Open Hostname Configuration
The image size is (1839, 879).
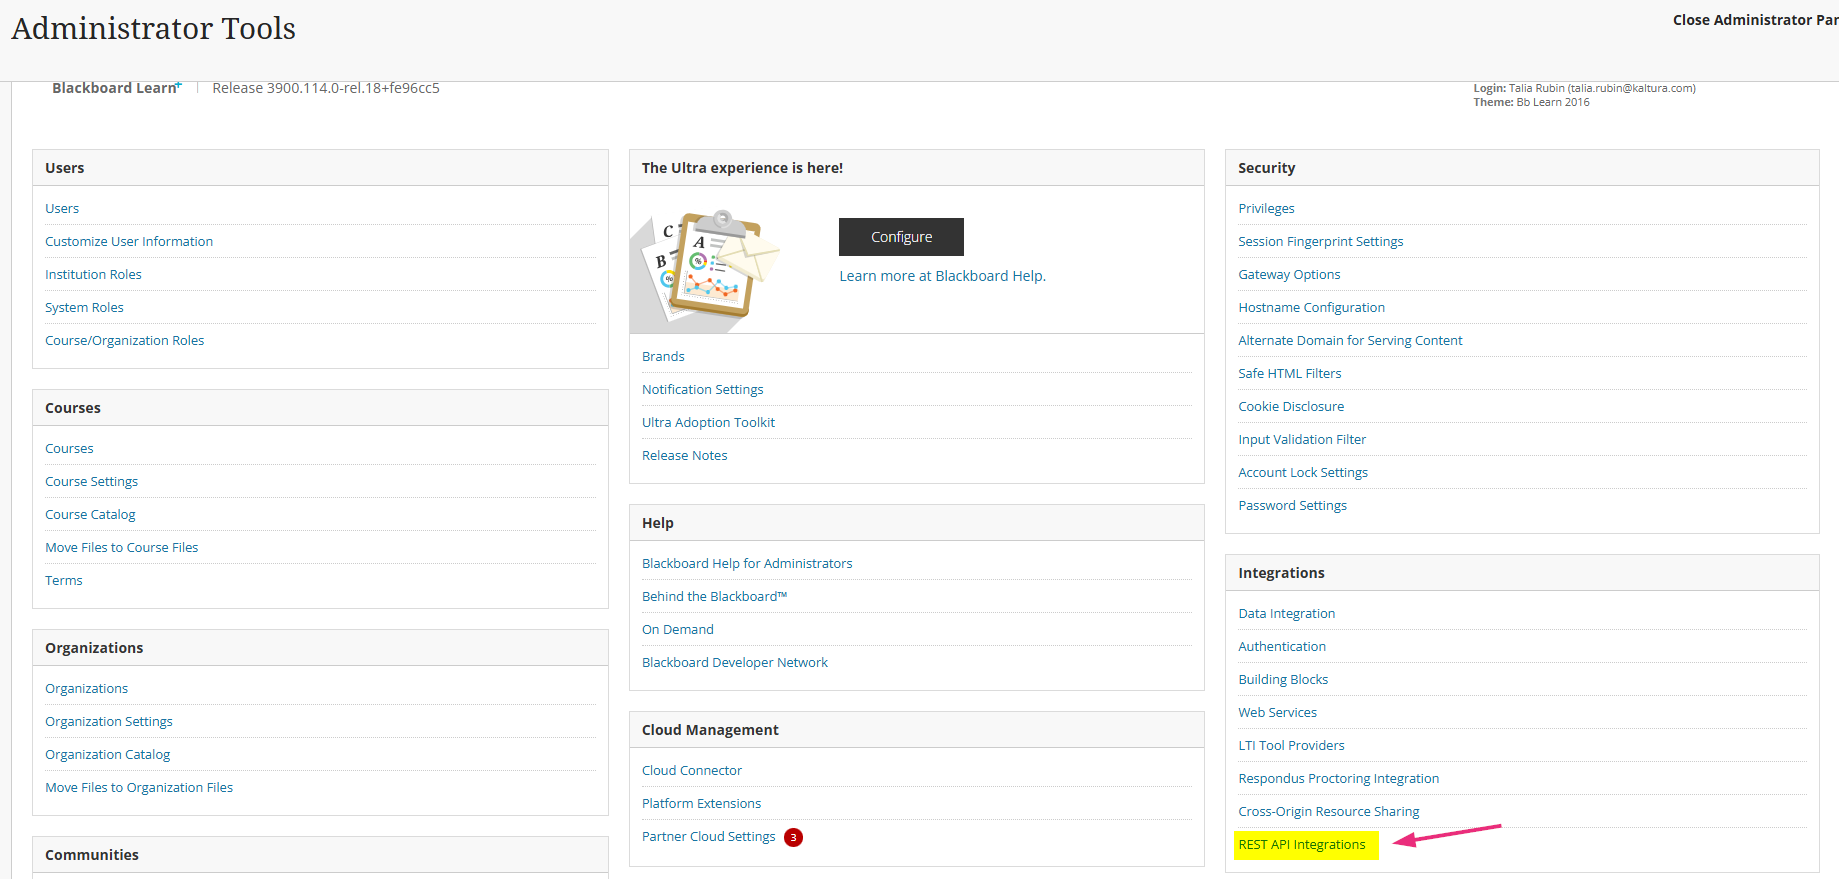(1311, 307)
